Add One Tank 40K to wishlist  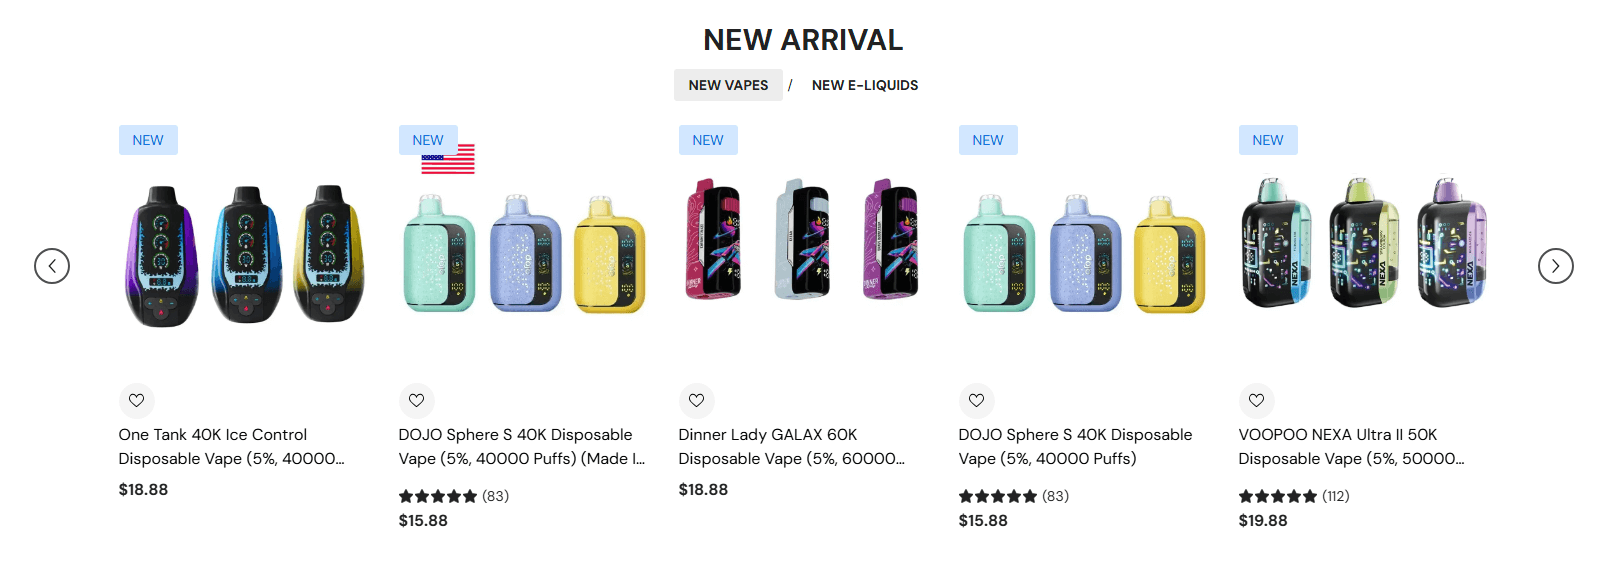137,401
